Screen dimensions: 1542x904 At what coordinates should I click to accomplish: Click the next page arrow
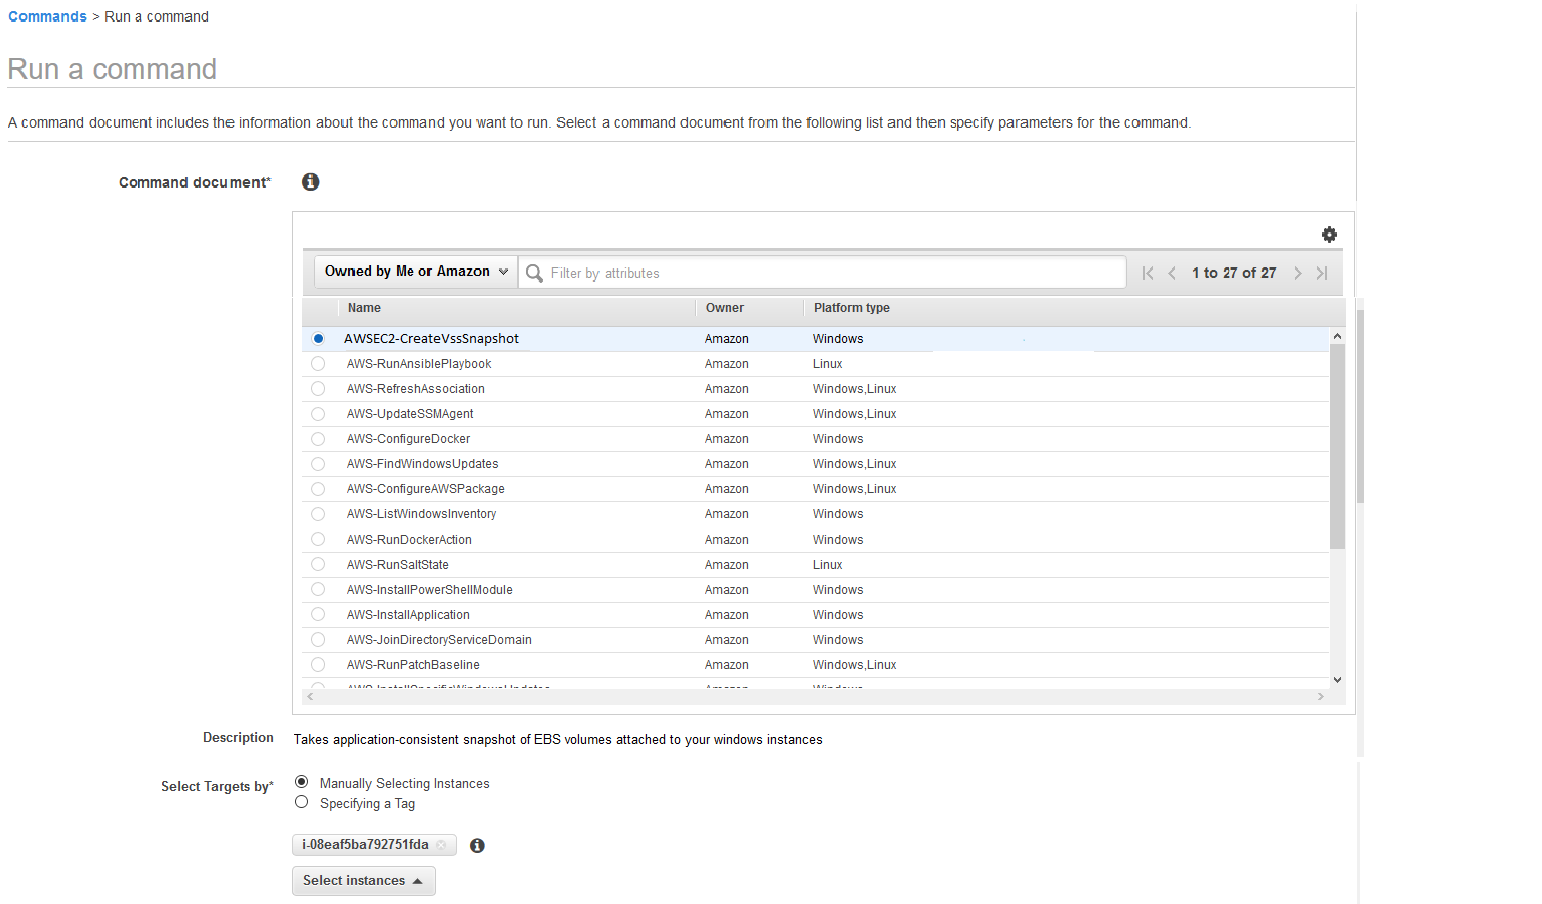click(x=1297, y=272)
